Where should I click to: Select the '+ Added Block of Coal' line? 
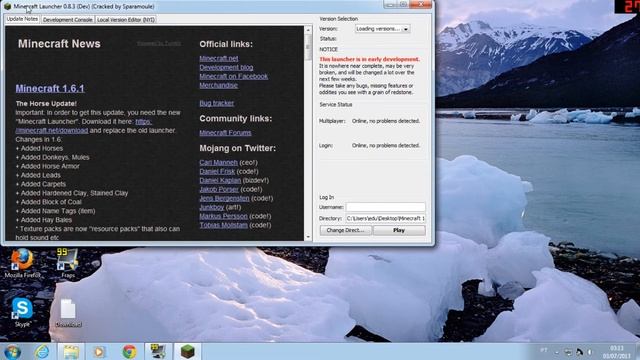(x=49, y=202)
